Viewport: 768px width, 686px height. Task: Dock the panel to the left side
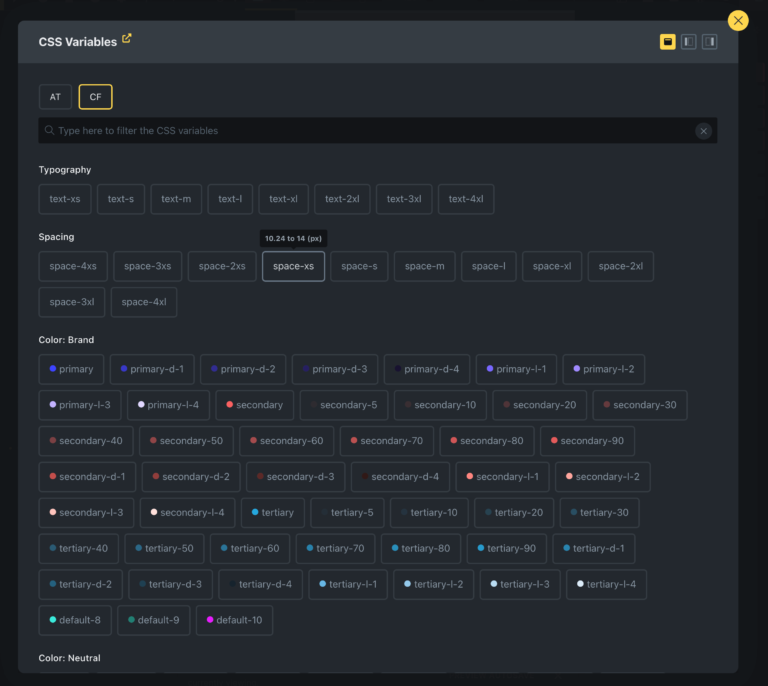coord(688,42)
